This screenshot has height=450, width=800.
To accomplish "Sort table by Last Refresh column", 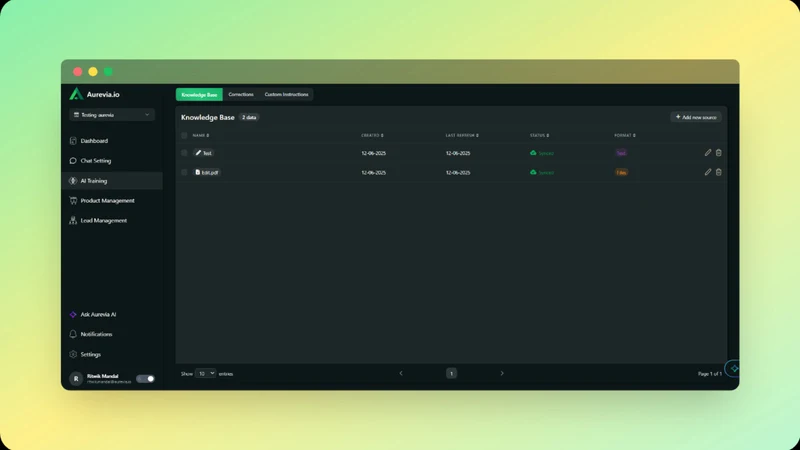I will [462, 135].
